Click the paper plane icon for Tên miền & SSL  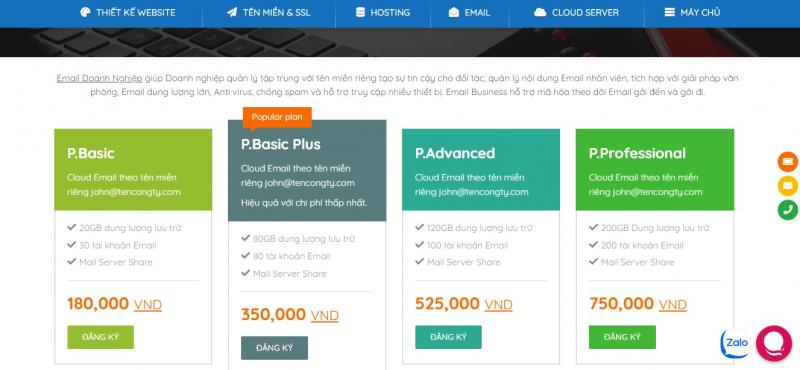point(232,12)
